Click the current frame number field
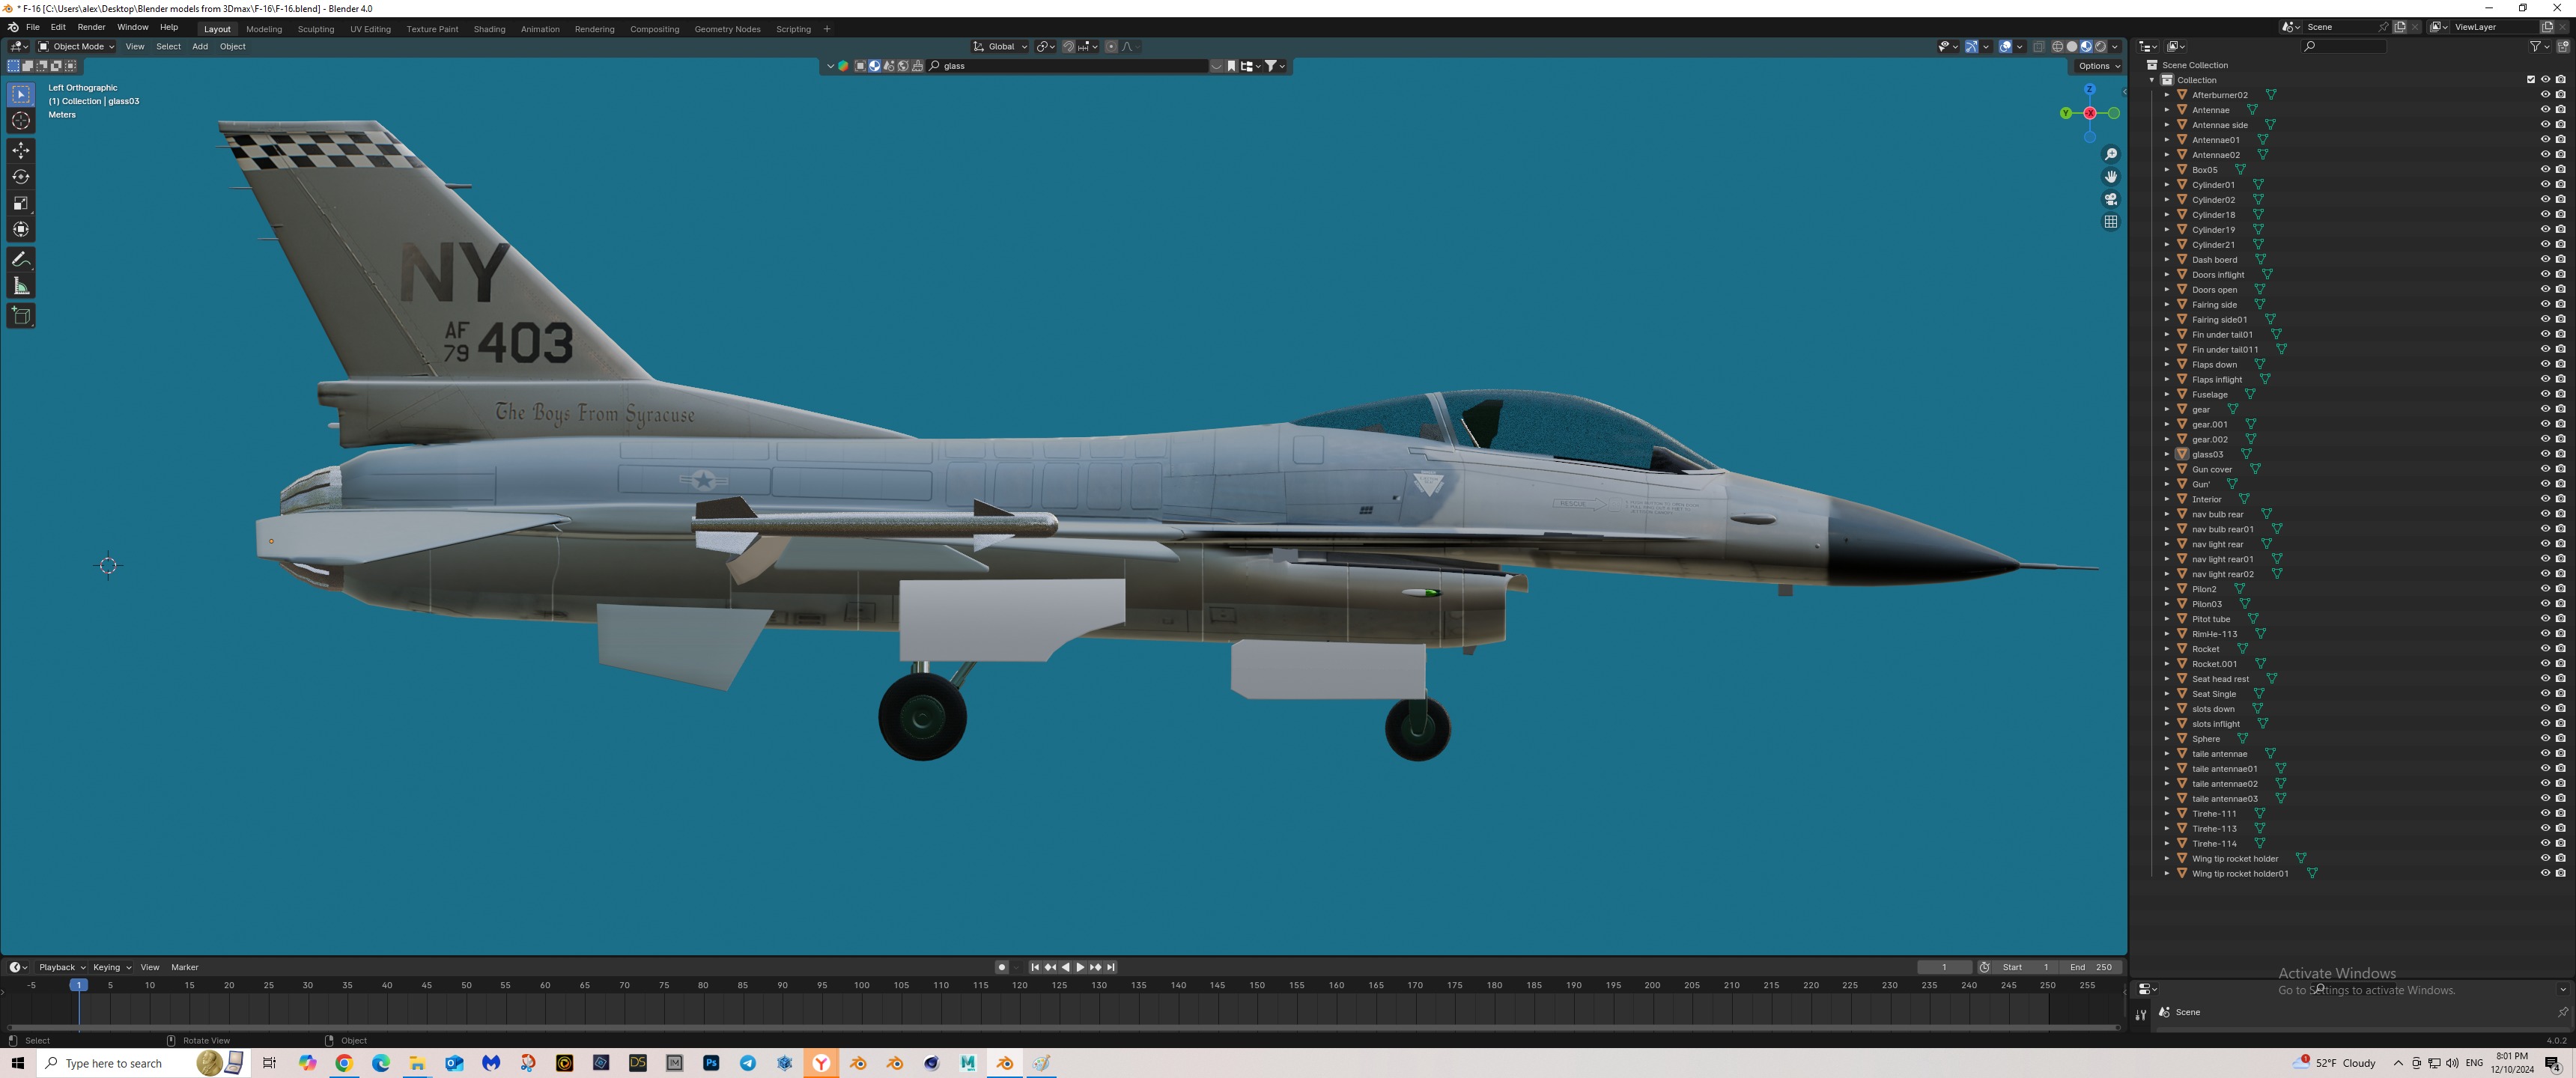Screen dimensions: 2576x1078 point(1944,967)
